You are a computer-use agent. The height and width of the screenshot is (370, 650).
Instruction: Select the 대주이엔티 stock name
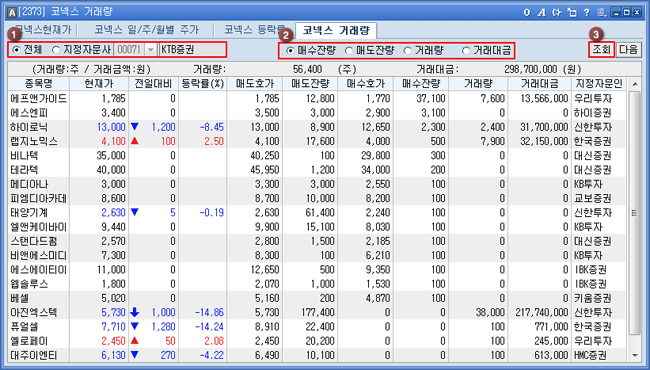[x=34, y=355]
